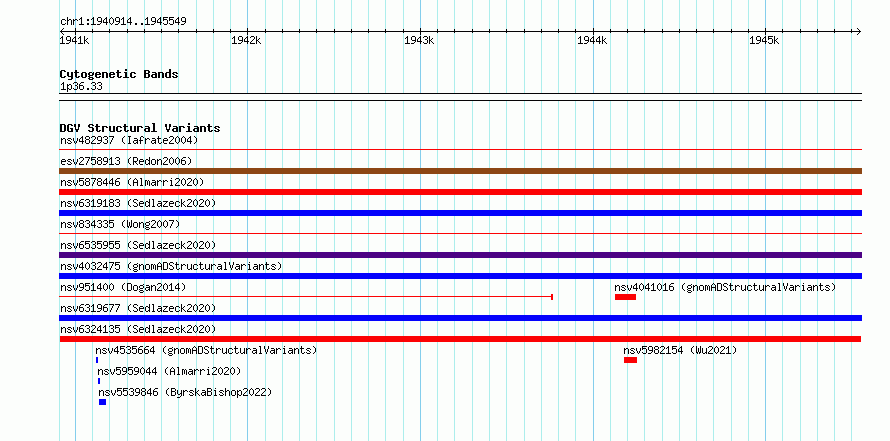The height and width of the screenshot is (441, 890).
Task: Click nsv4032475 (gnomADStructuralVariants) label
Action: coord(171,266)
